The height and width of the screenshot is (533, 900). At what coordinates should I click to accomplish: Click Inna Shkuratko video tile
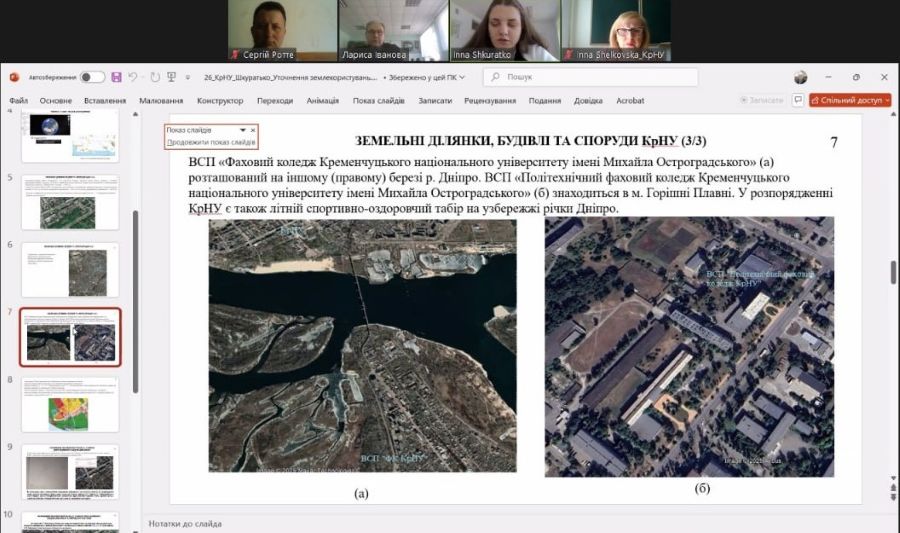(x=505, y=30)
